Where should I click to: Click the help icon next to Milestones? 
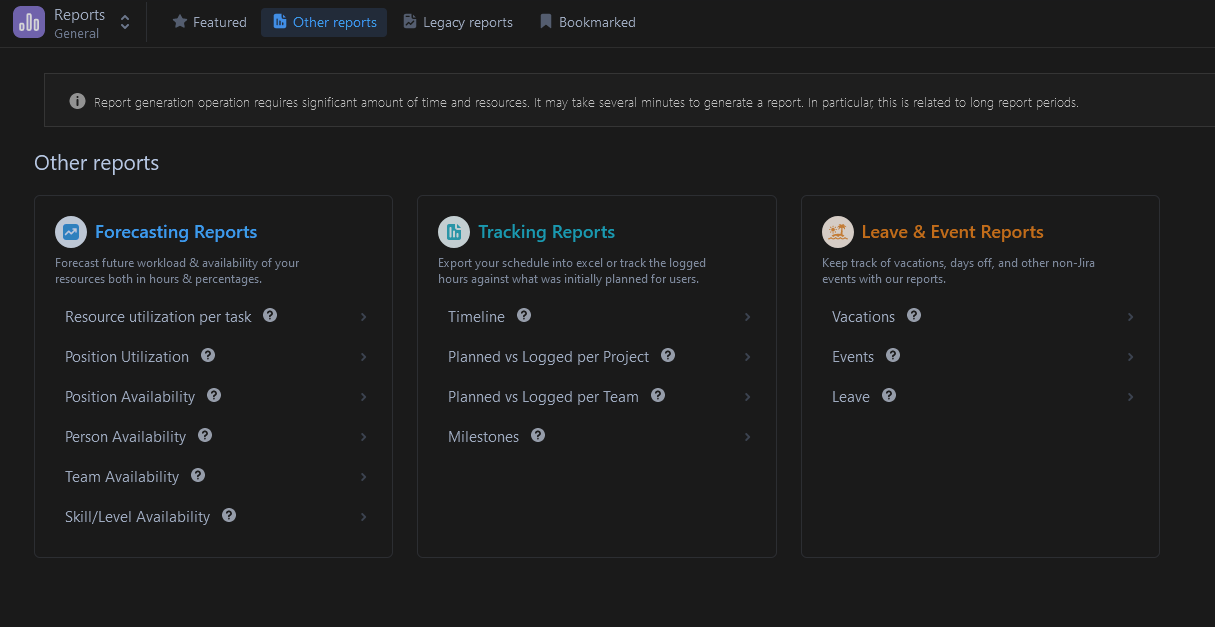click(x=538, y=435)
